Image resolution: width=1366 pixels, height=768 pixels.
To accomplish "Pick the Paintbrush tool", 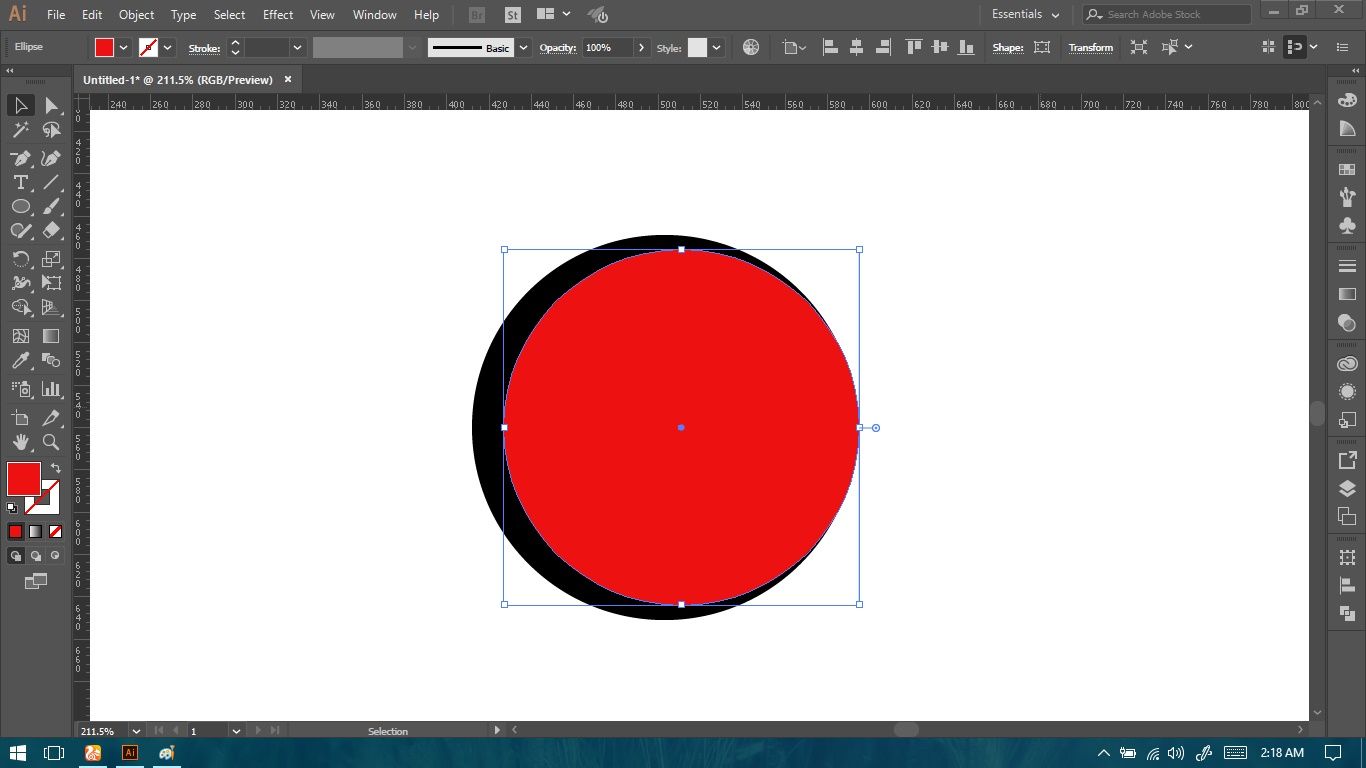I will click(51, 206).
